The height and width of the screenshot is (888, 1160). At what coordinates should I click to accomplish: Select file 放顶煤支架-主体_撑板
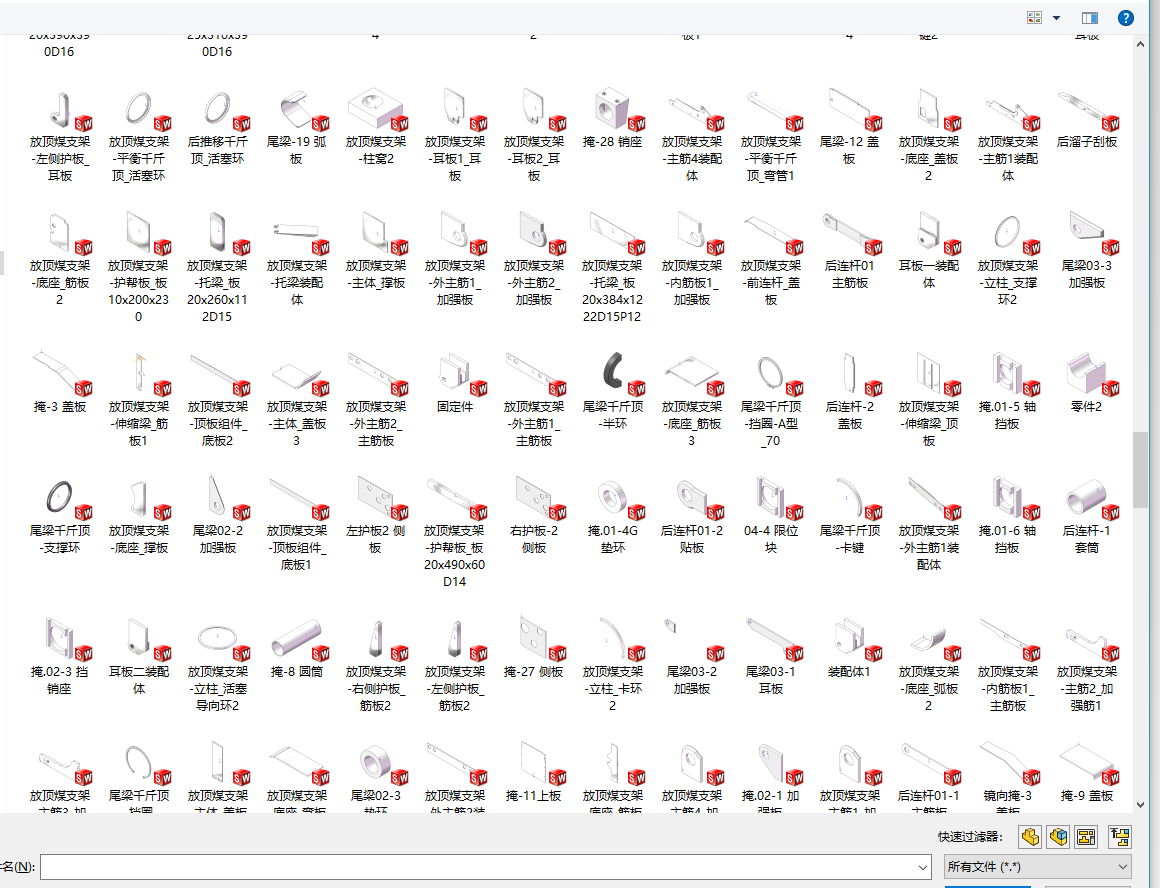coord(376,251)
